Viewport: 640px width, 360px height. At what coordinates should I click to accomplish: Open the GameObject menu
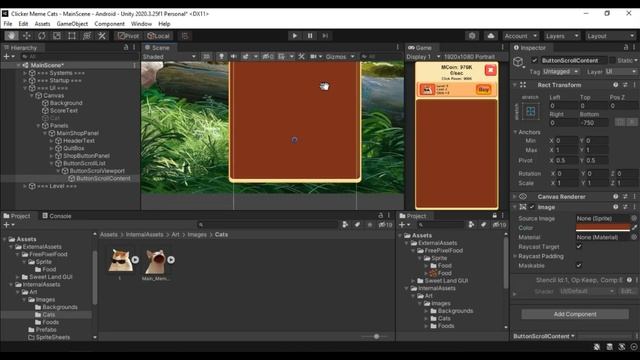tap(72, 24)
